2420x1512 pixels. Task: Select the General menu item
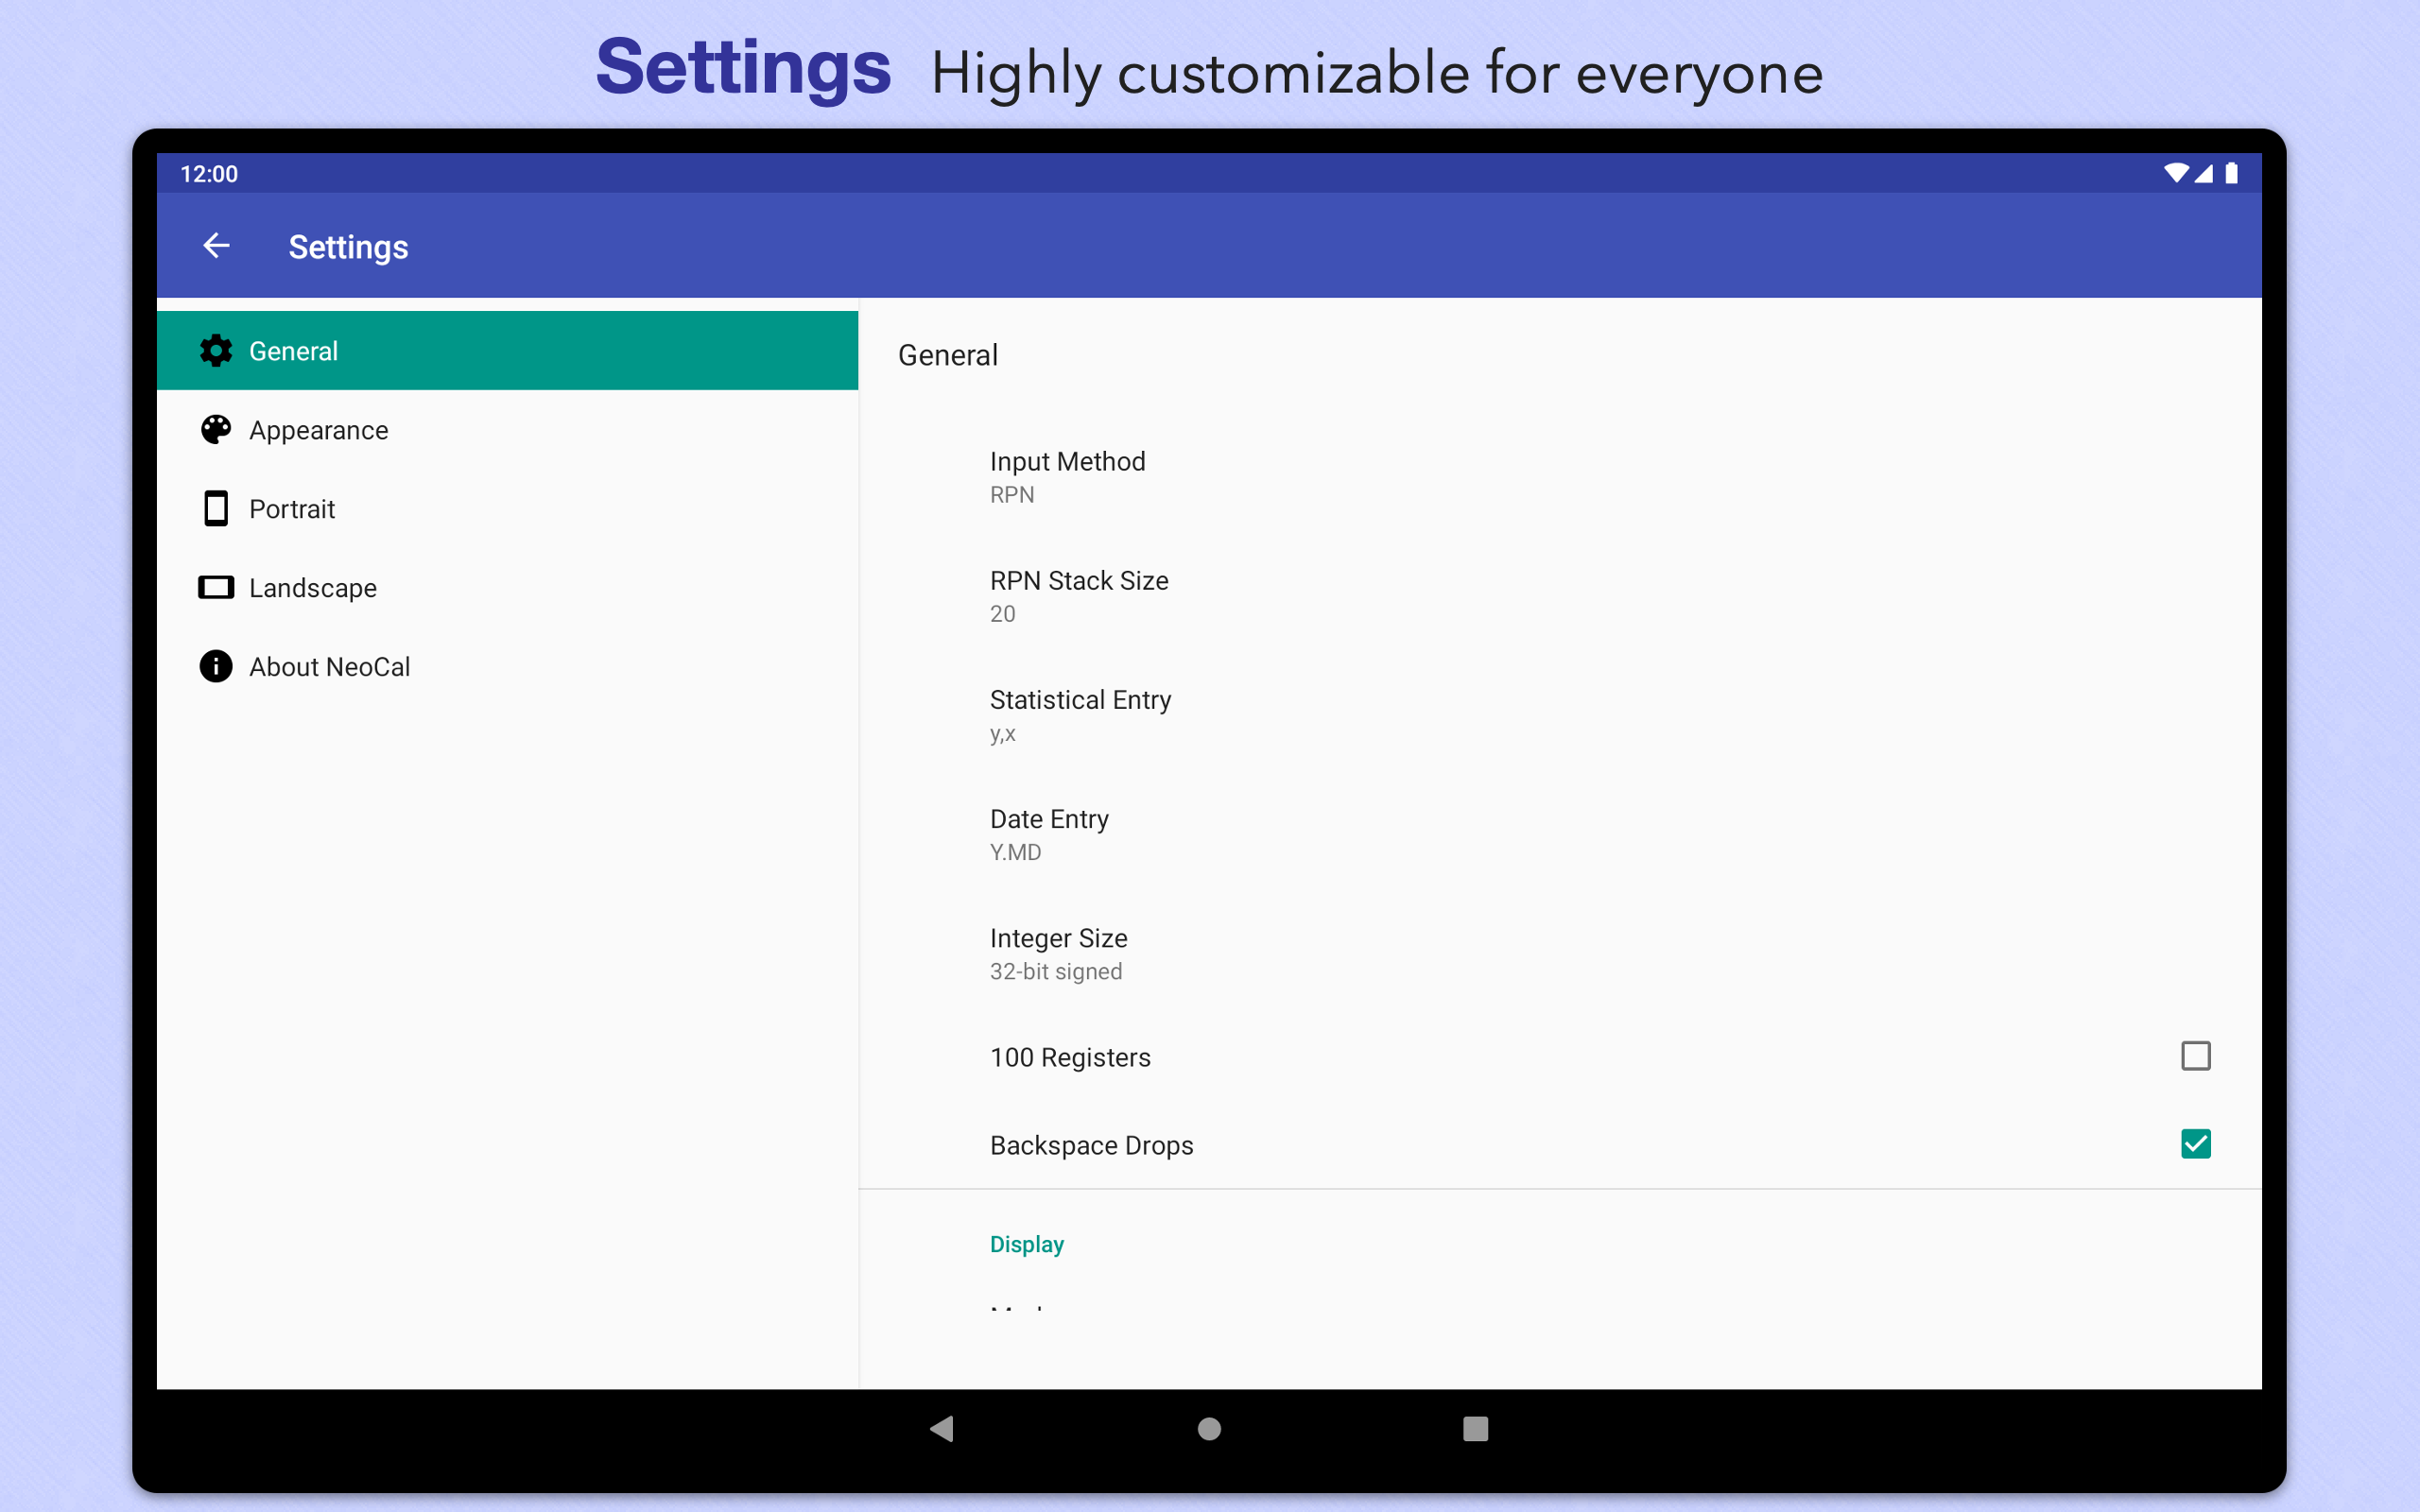507,351
